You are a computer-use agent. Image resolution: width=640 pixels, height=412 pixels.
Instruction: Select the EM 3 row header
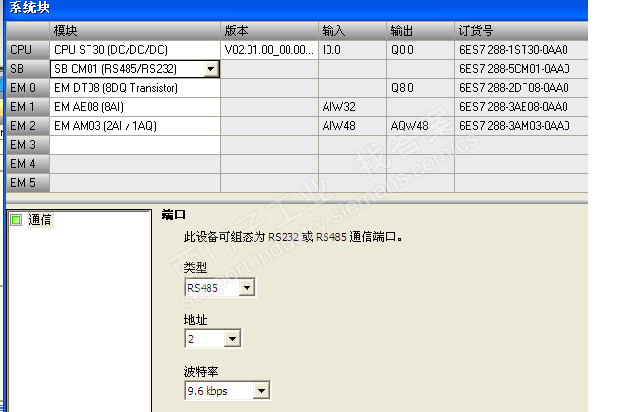coord(28,145)
